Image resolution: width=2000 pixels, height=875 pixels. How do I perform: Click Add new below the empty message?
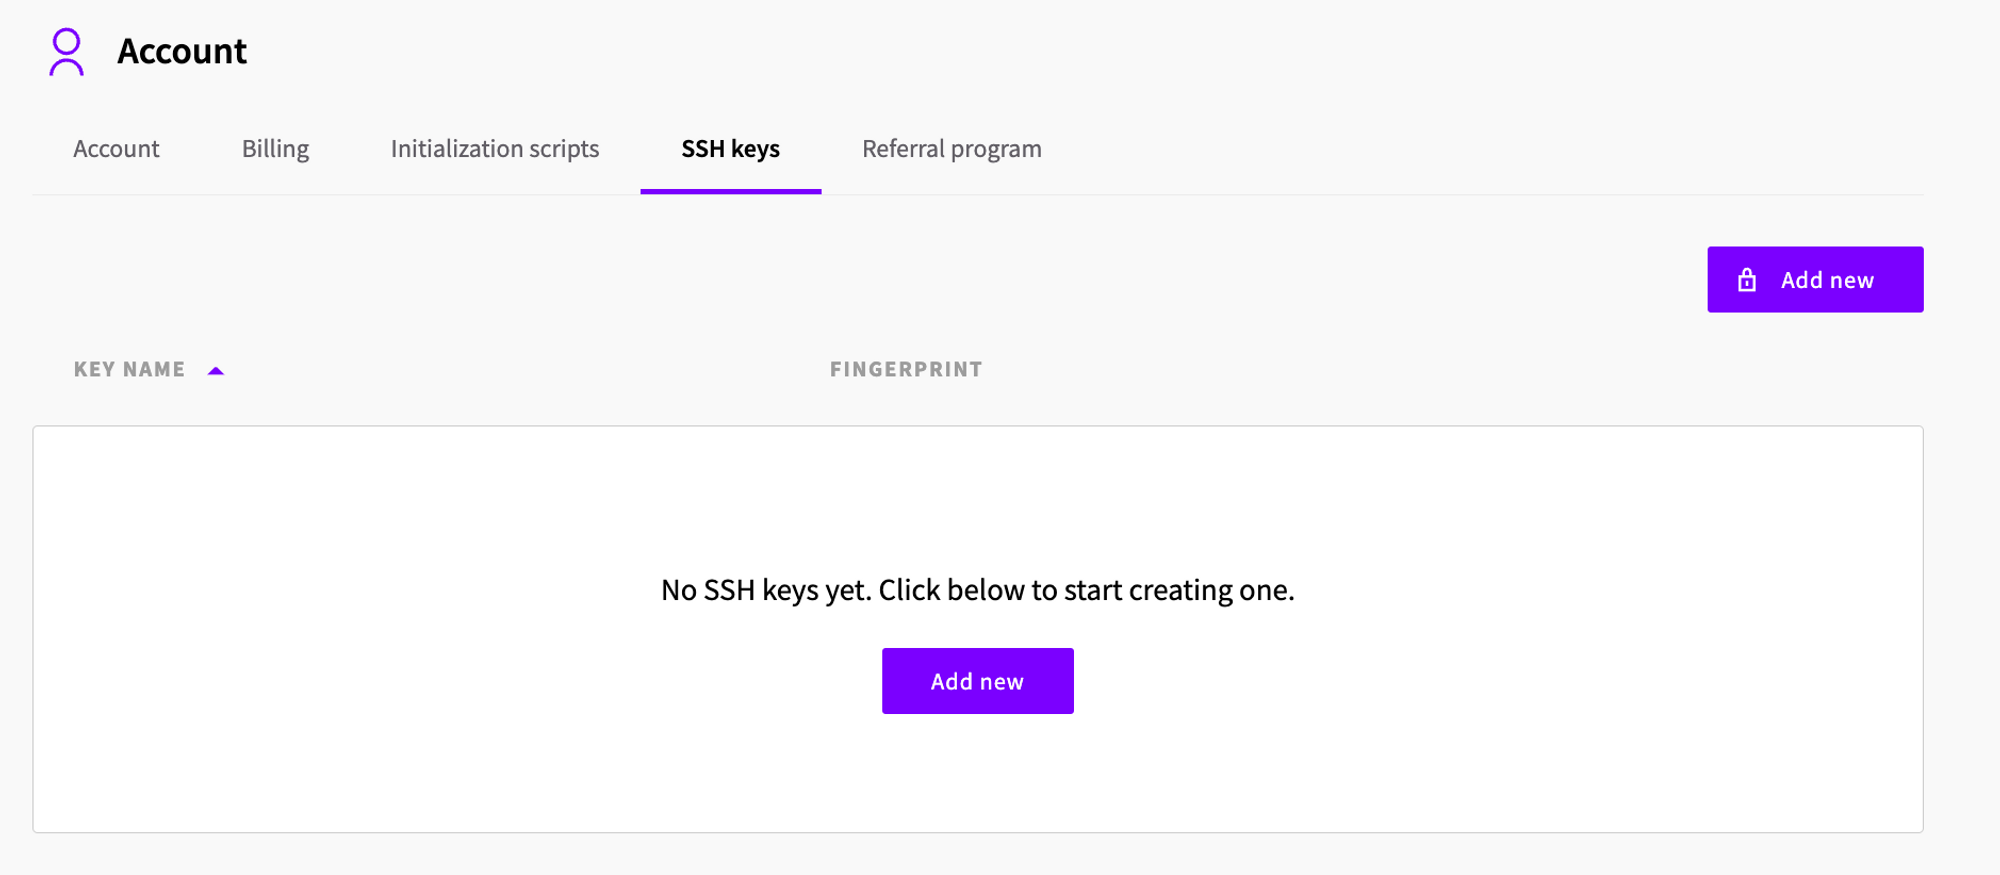pos(977,681)
